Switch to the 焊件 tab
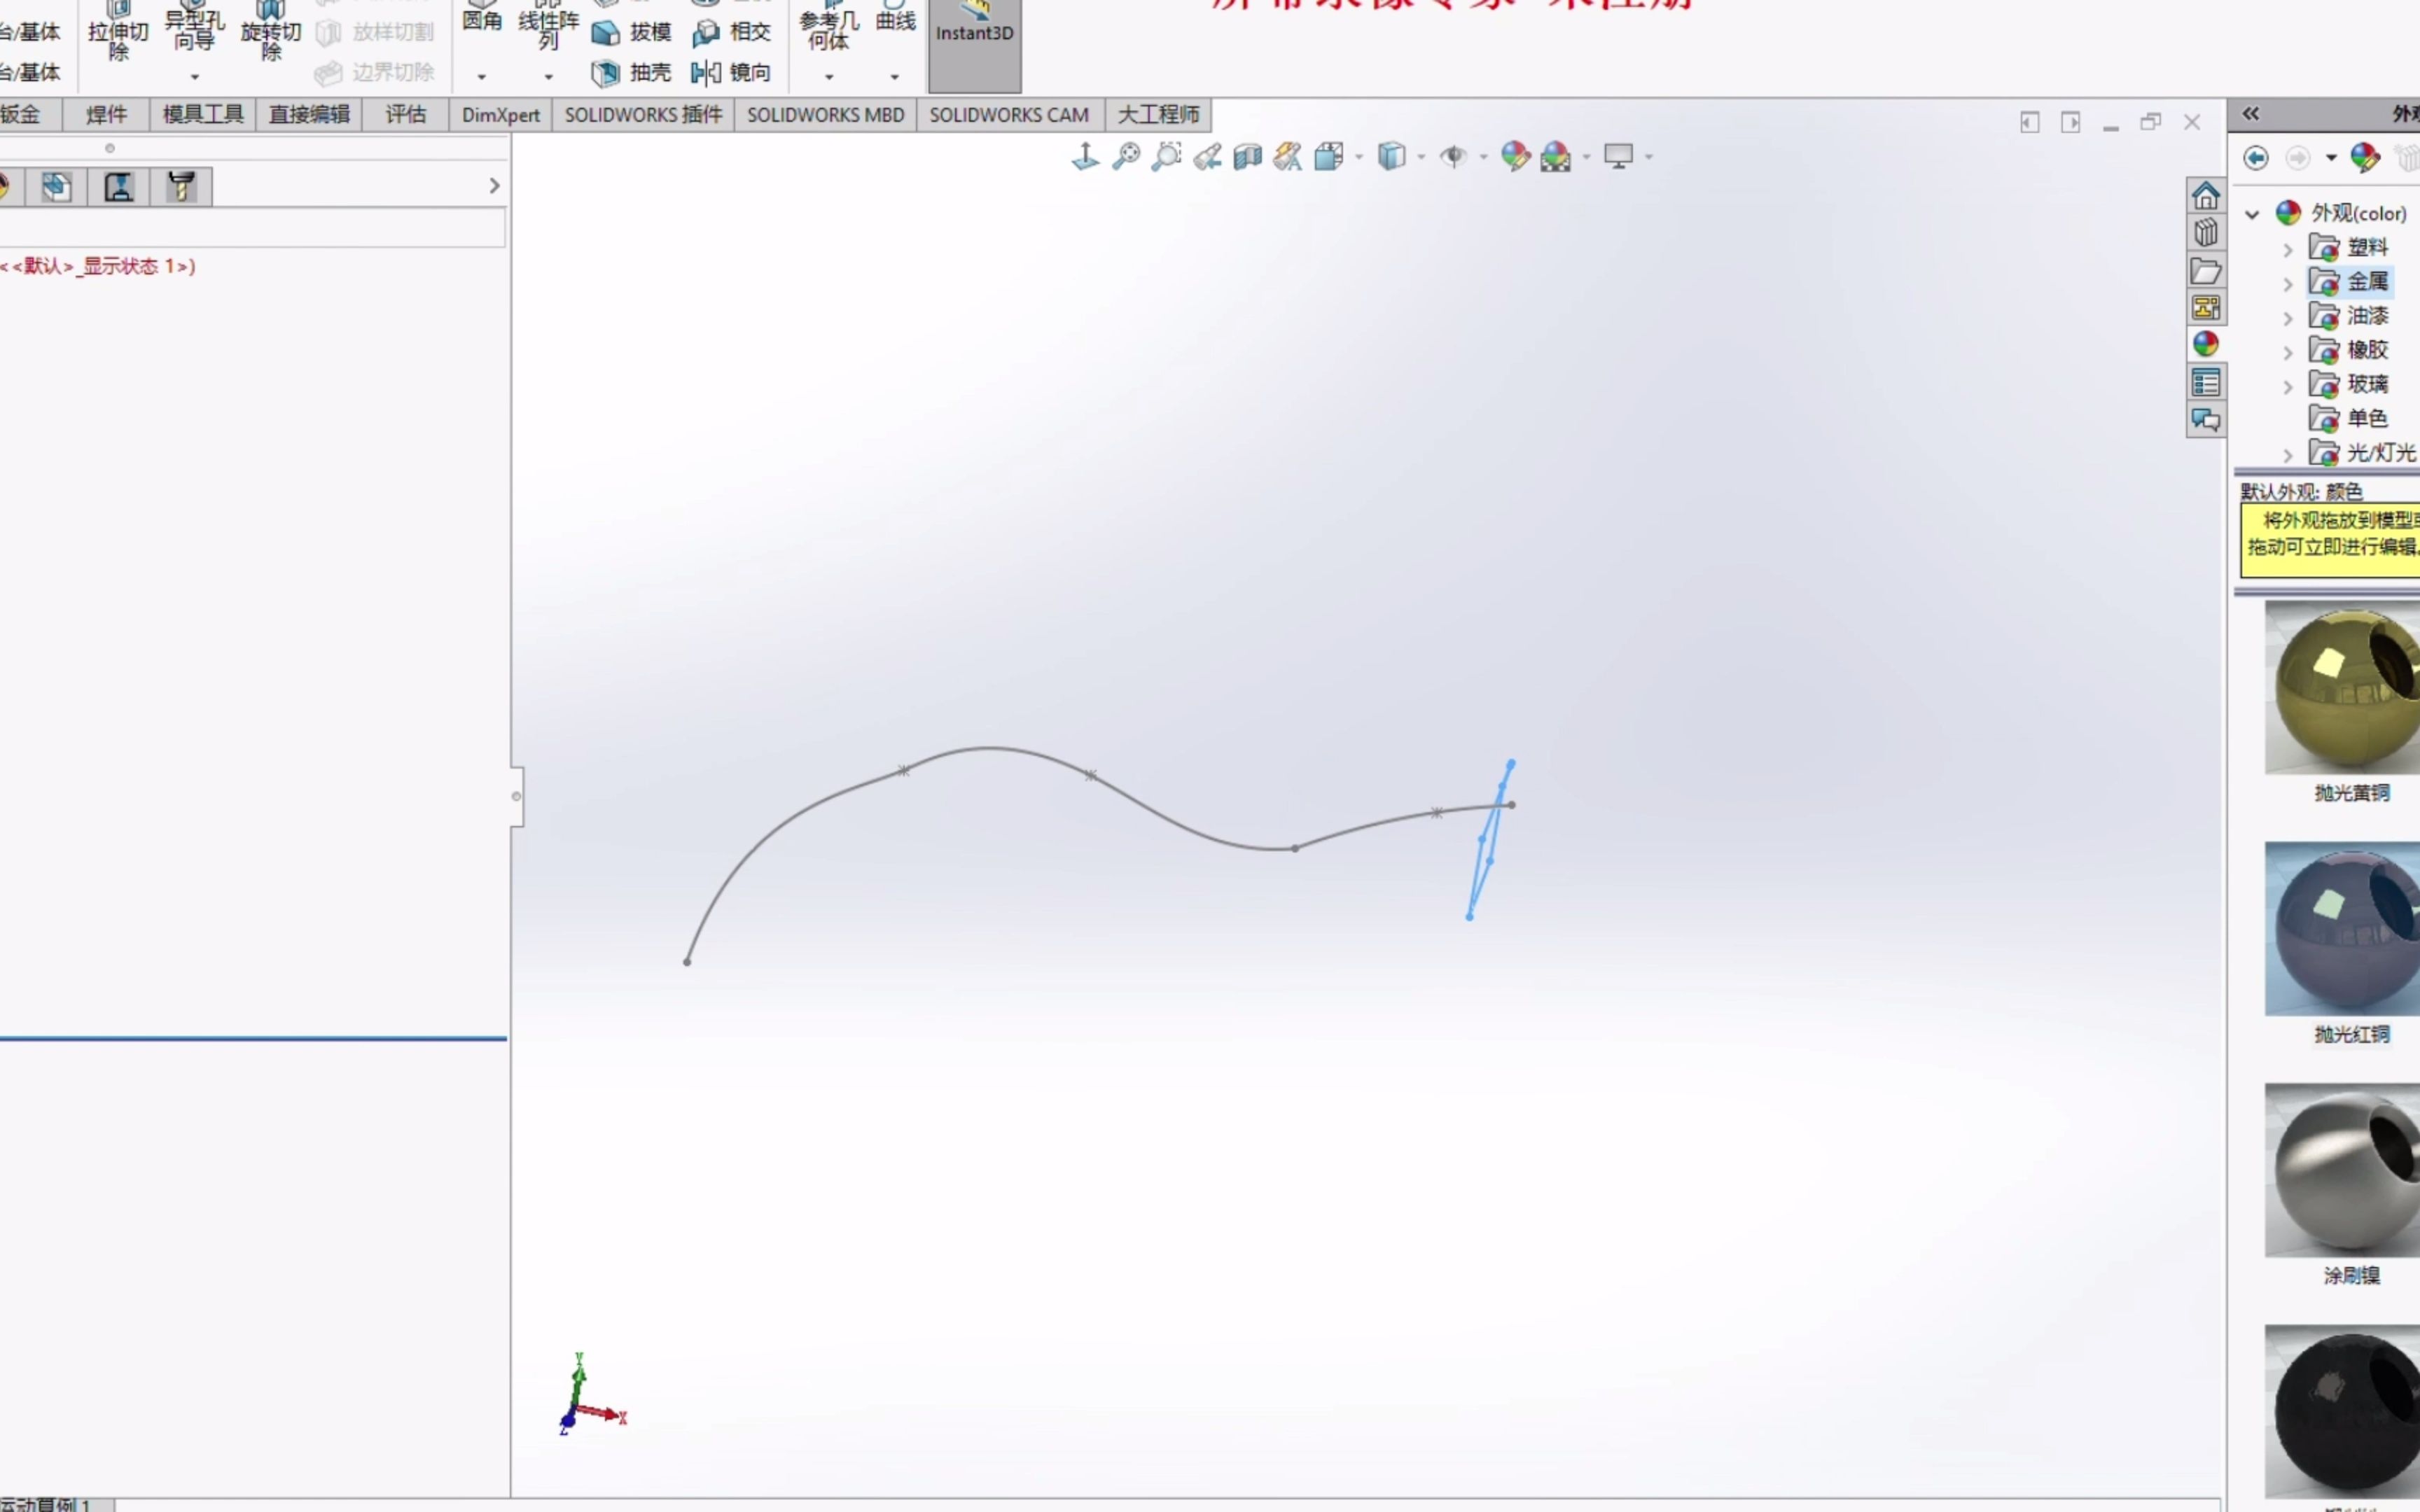This screenshot has width=2420, height=1512. pos(106,115)
